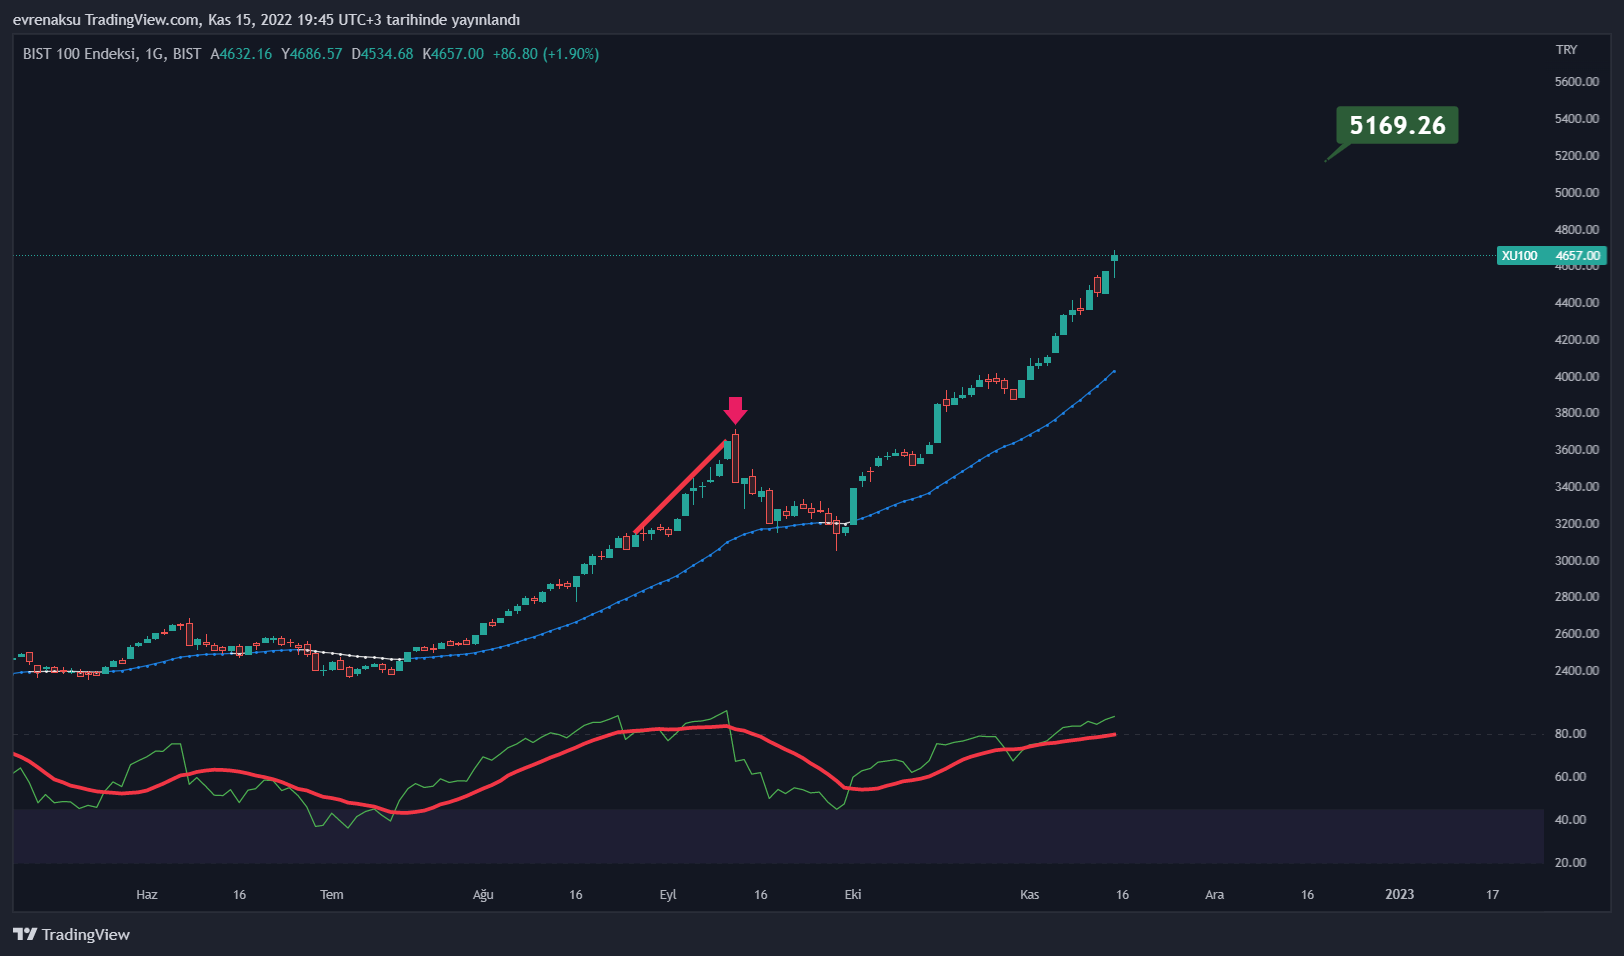Click the 'Ağu' month label on time axis

pos(483,895)
